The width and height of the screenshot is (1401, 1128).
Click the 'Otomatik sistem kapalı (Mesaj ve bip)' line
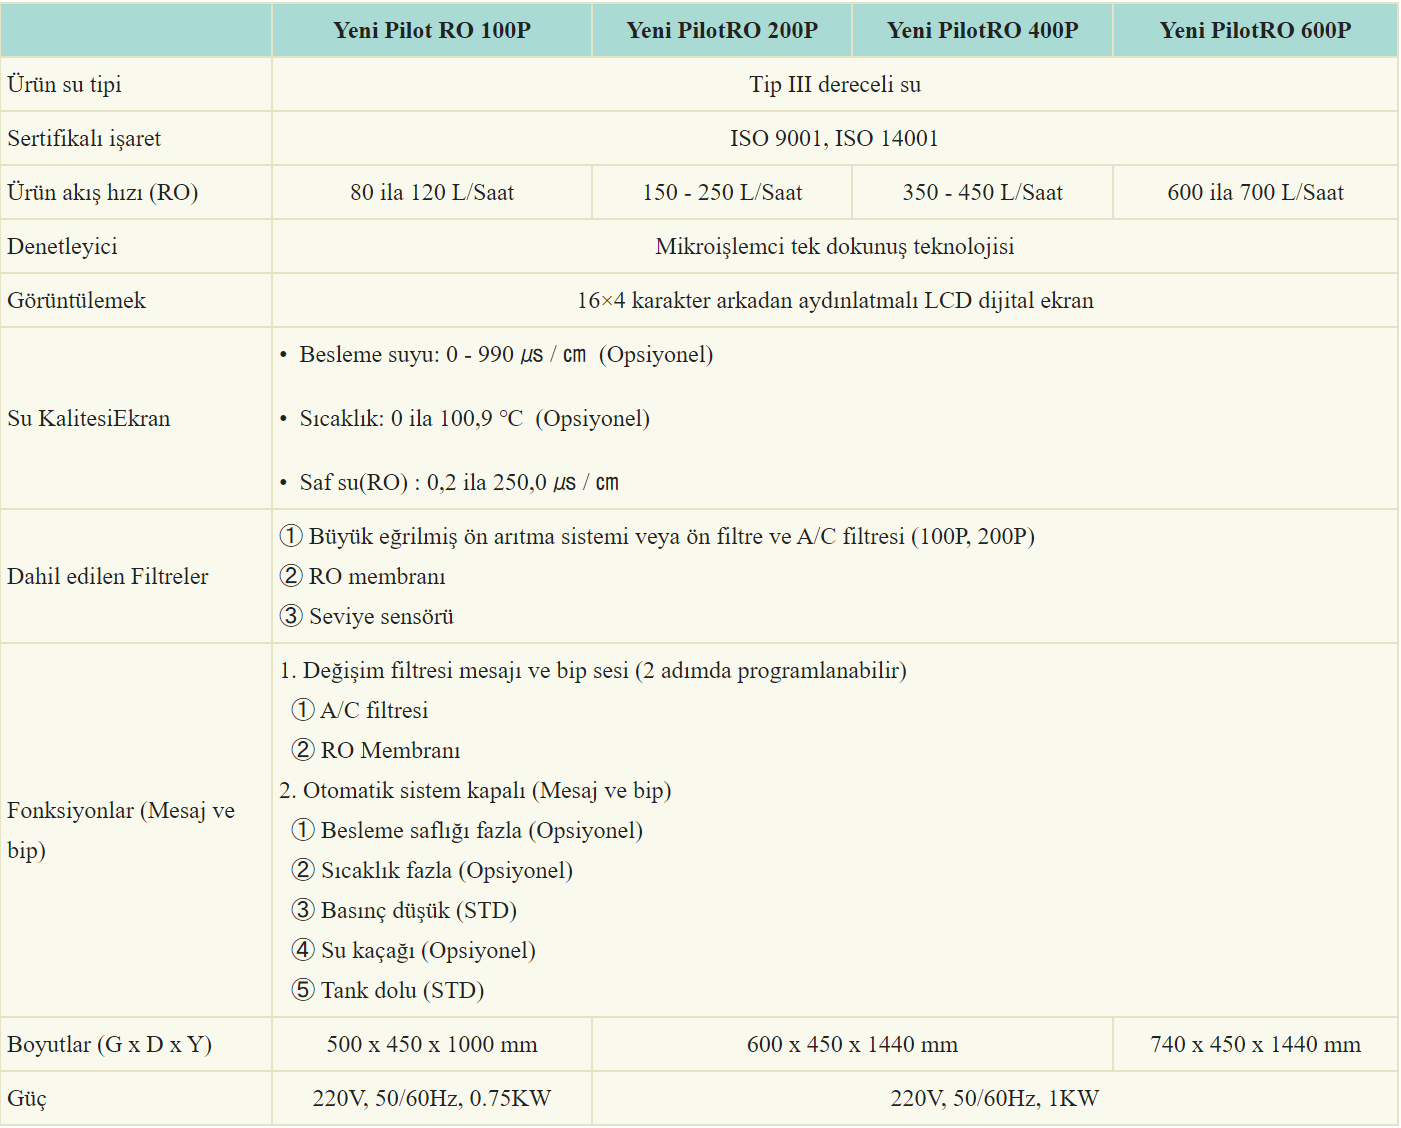tap(475, 790)
